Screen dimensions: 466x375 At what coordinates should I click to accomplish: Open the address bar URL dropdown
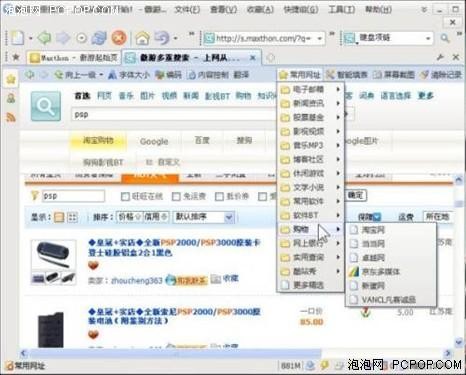(x=320, y=38)
